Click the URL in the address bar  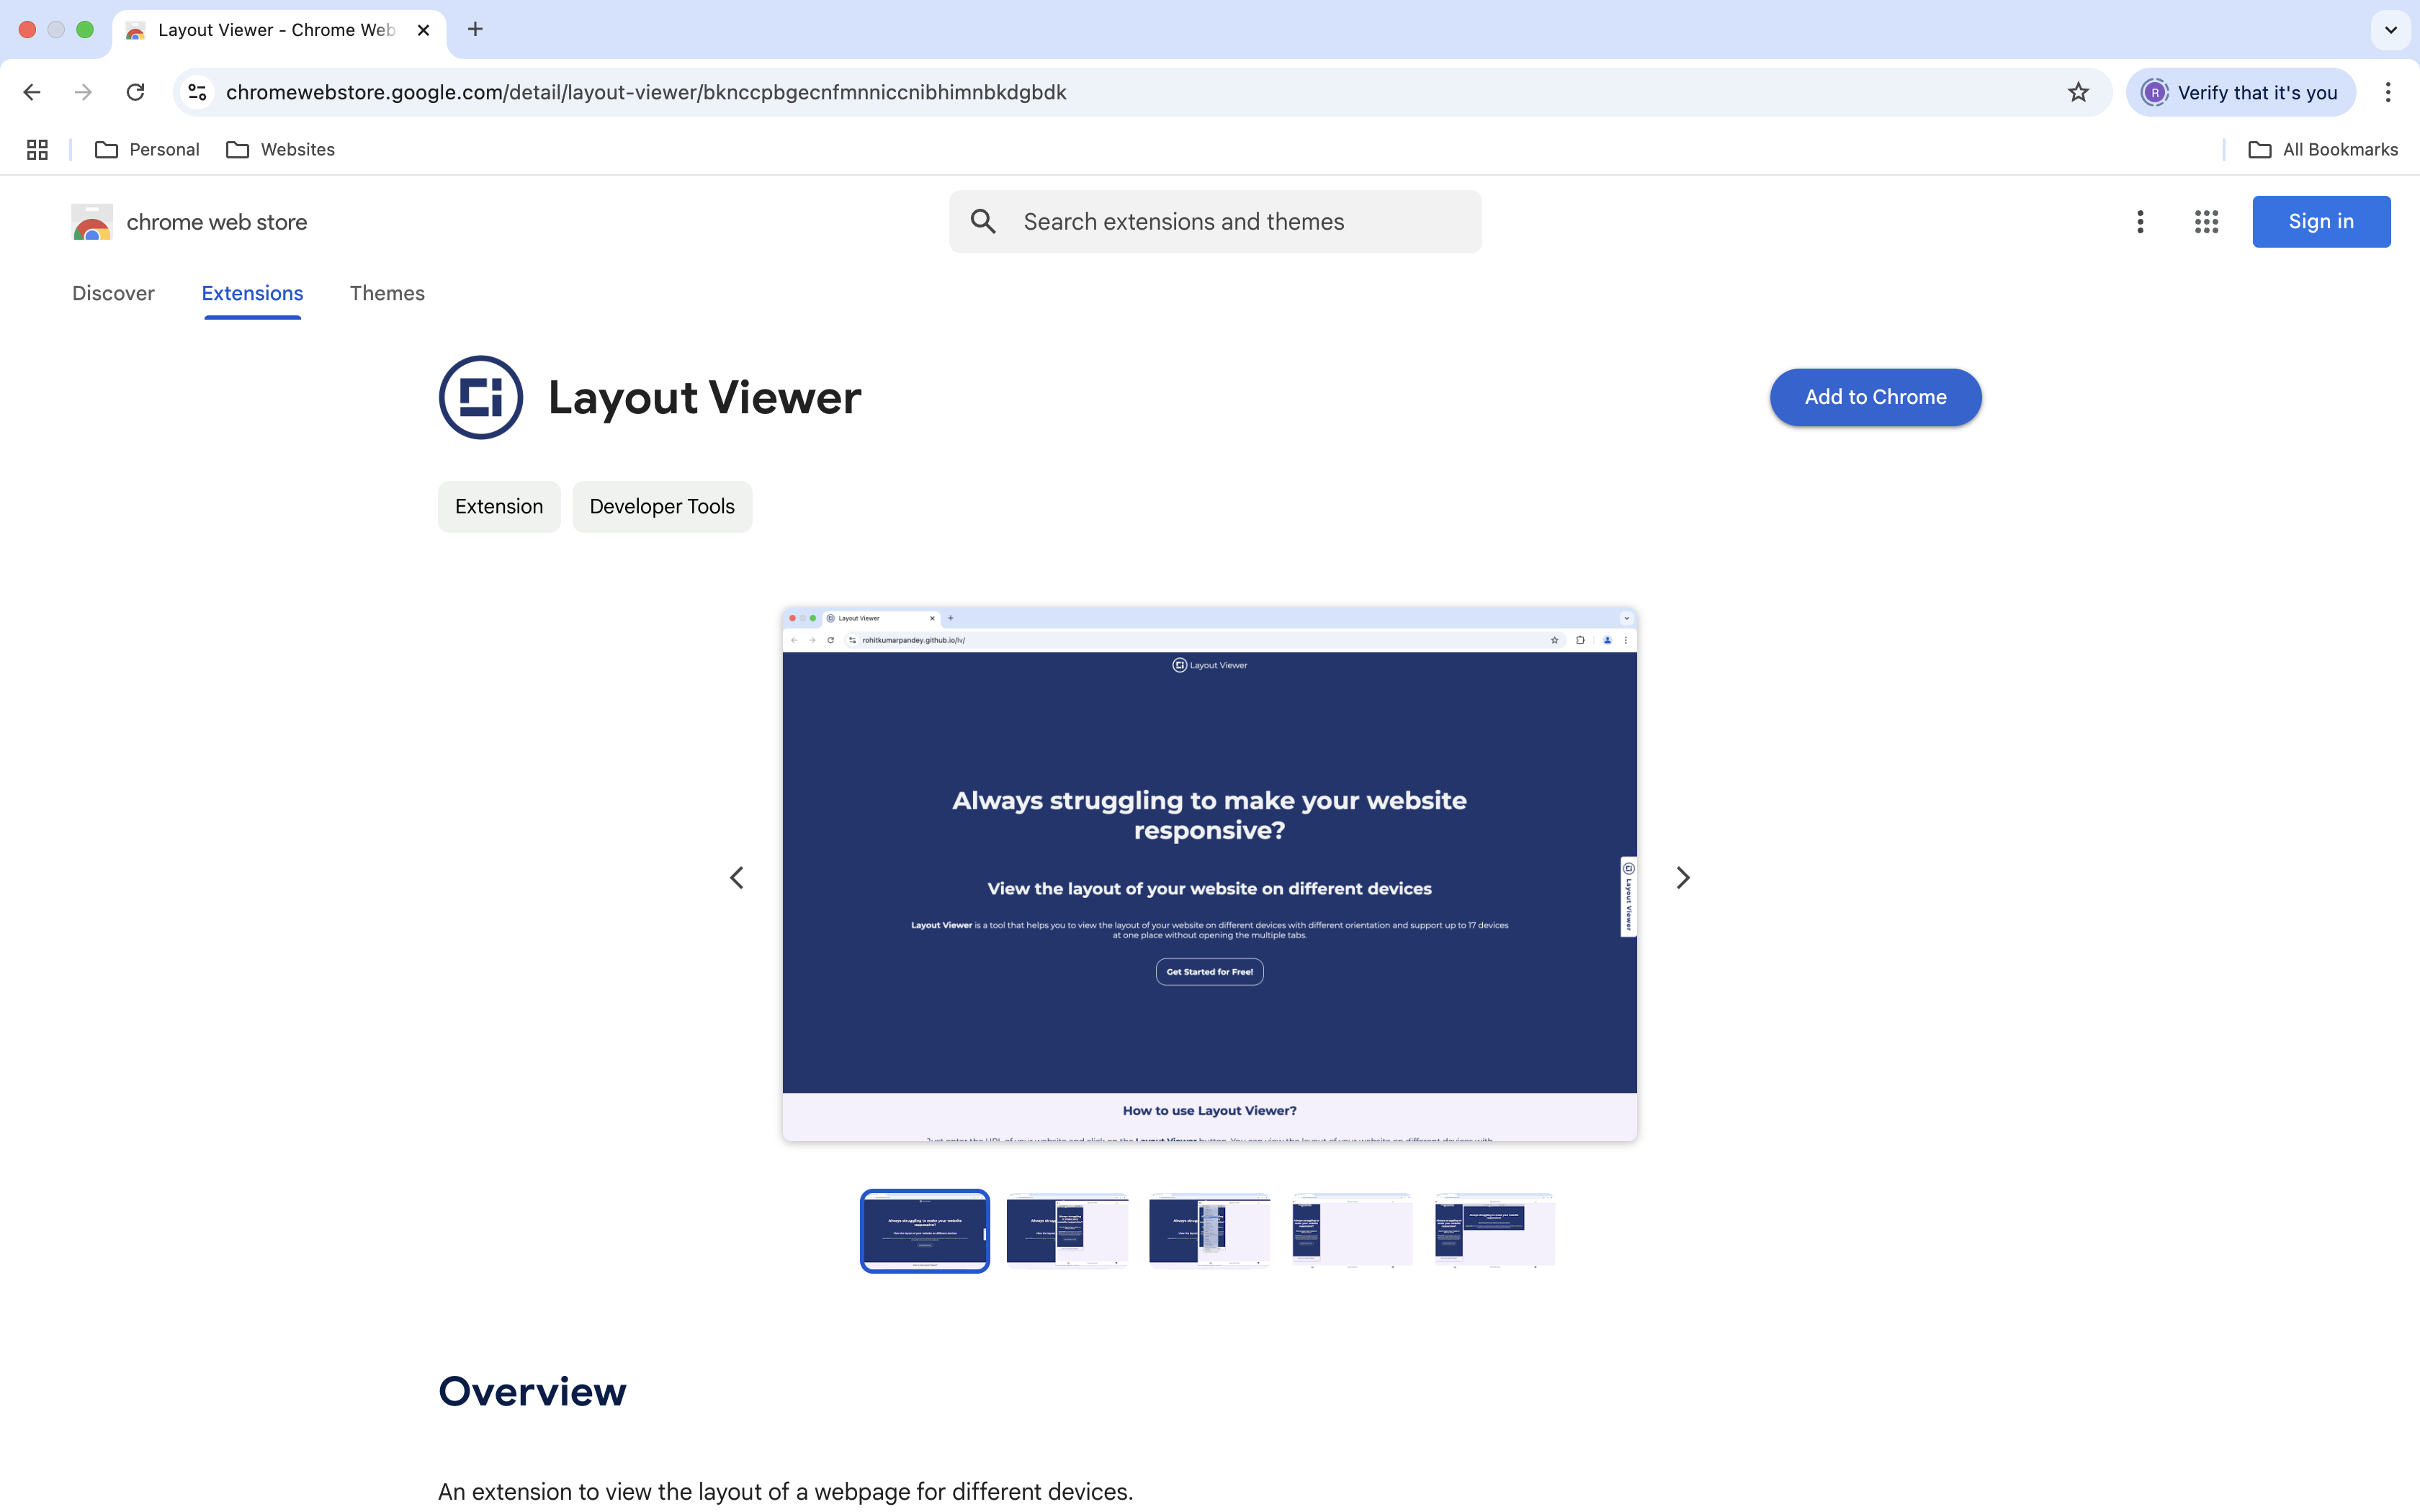pyautogui.click(x=646, y=92)
